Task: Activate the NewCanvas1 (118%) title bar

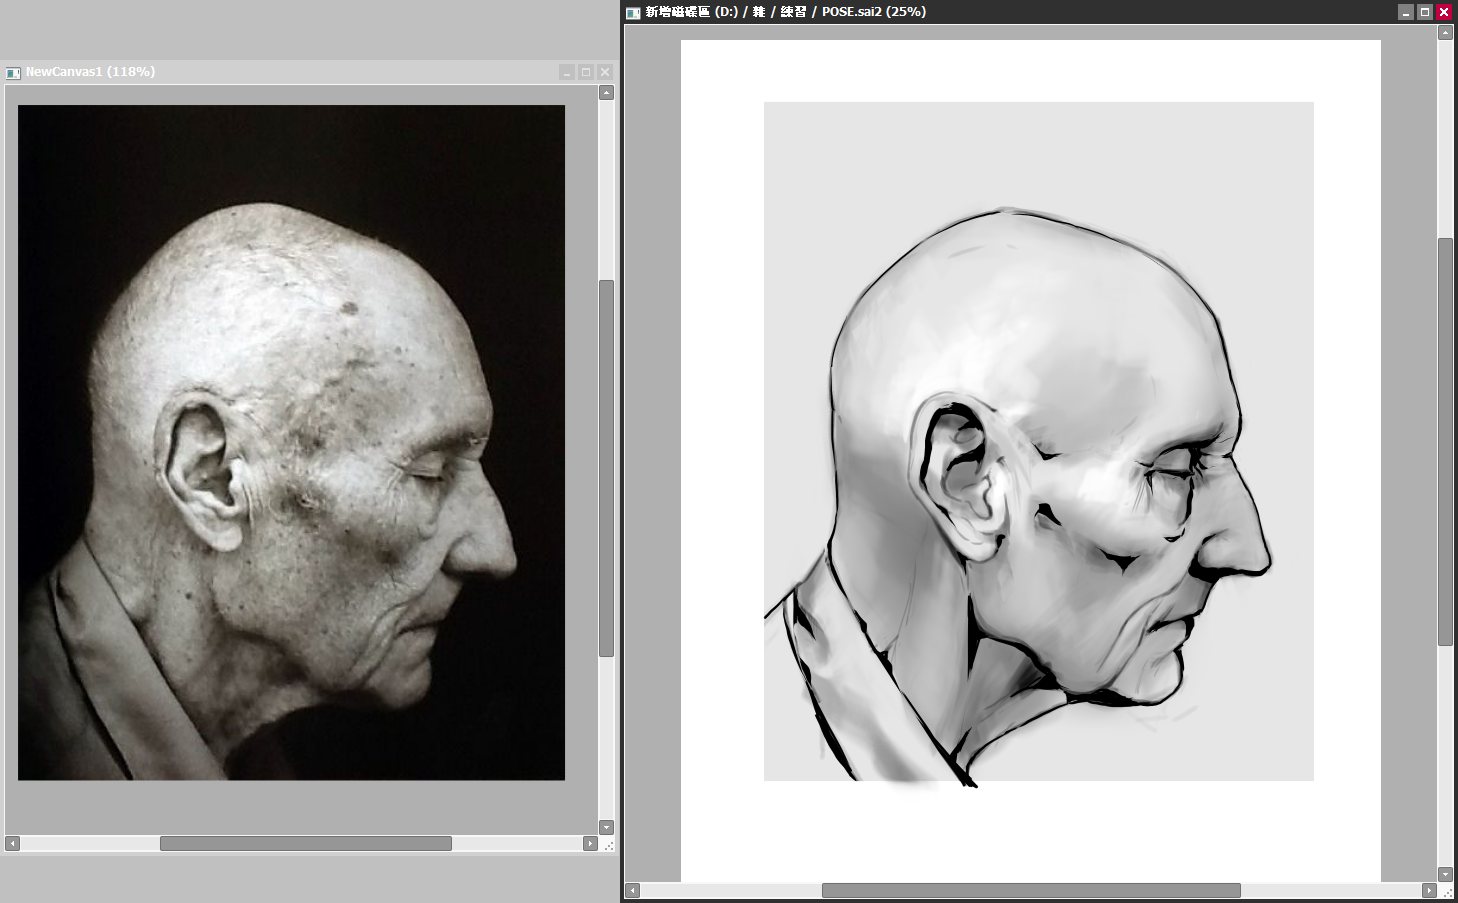Action: coord(300,72)
